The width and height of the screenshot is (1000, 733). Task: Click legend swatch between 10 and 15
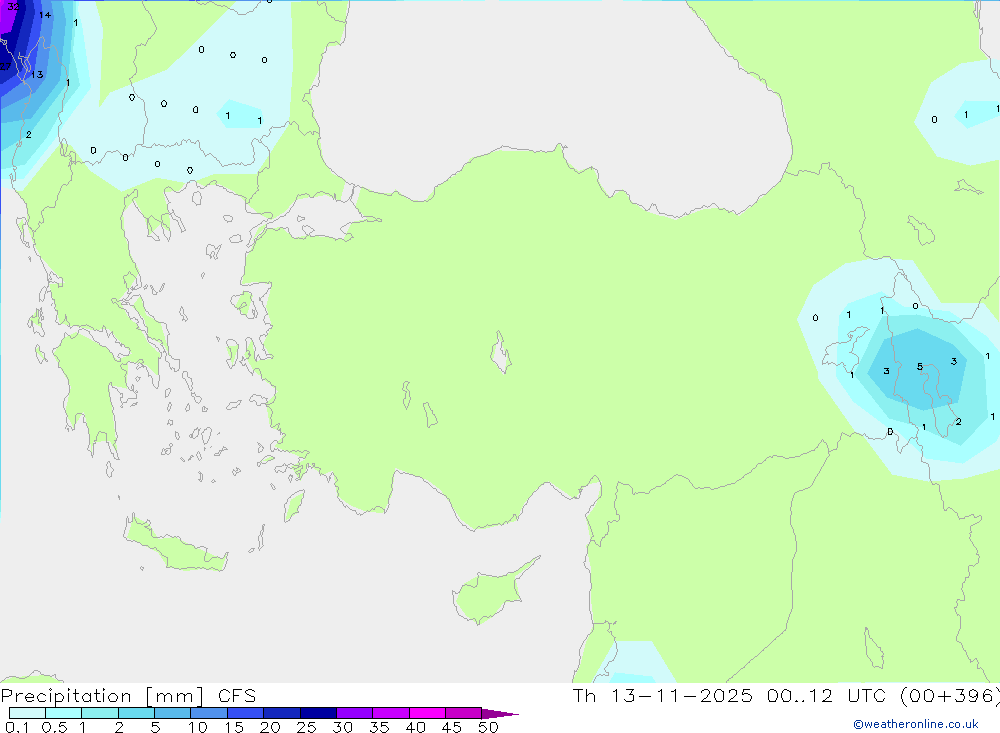209,713
